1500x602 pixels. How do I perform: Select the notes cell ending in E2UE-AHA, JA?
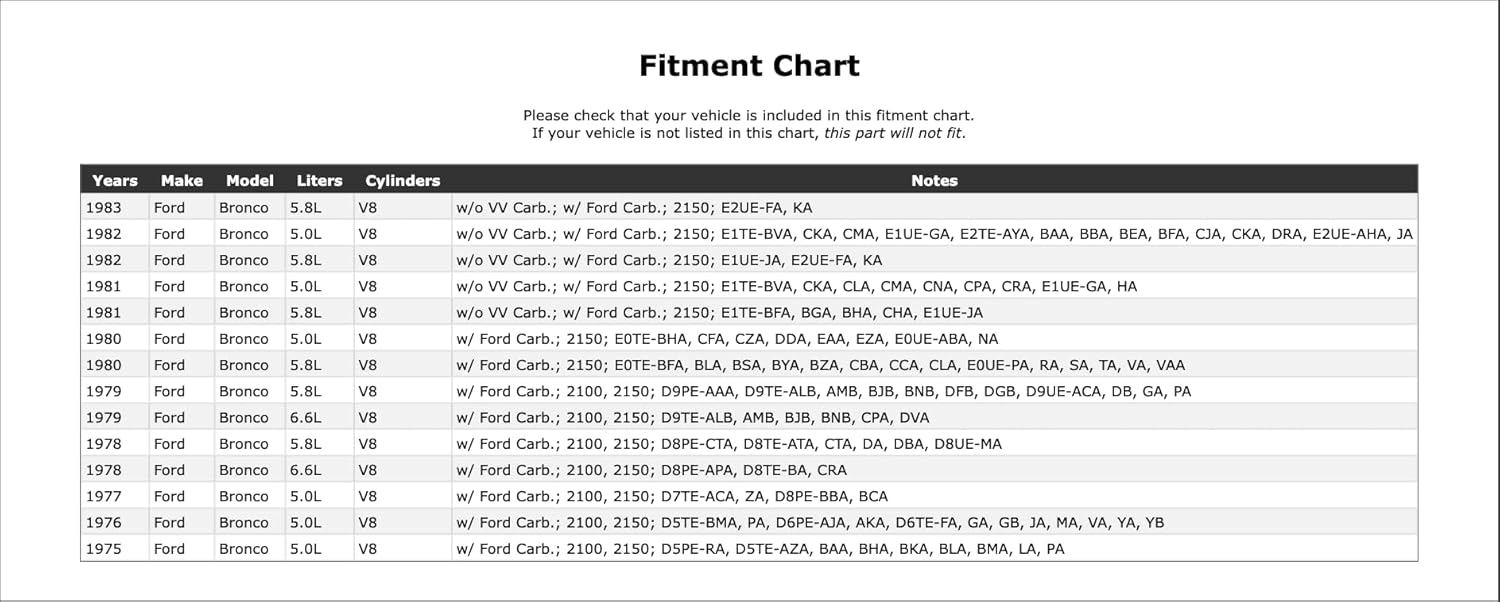pyautogui.click(x=934, y=234)
